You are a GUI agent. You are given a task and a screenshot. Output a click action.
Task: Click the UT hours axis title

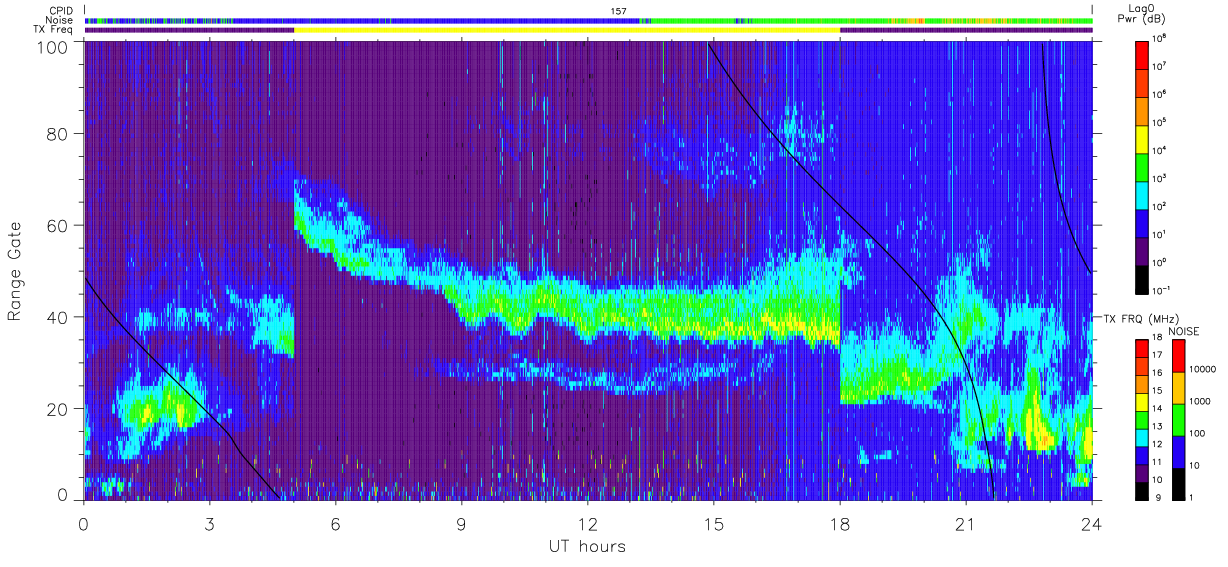coord(587,546)
